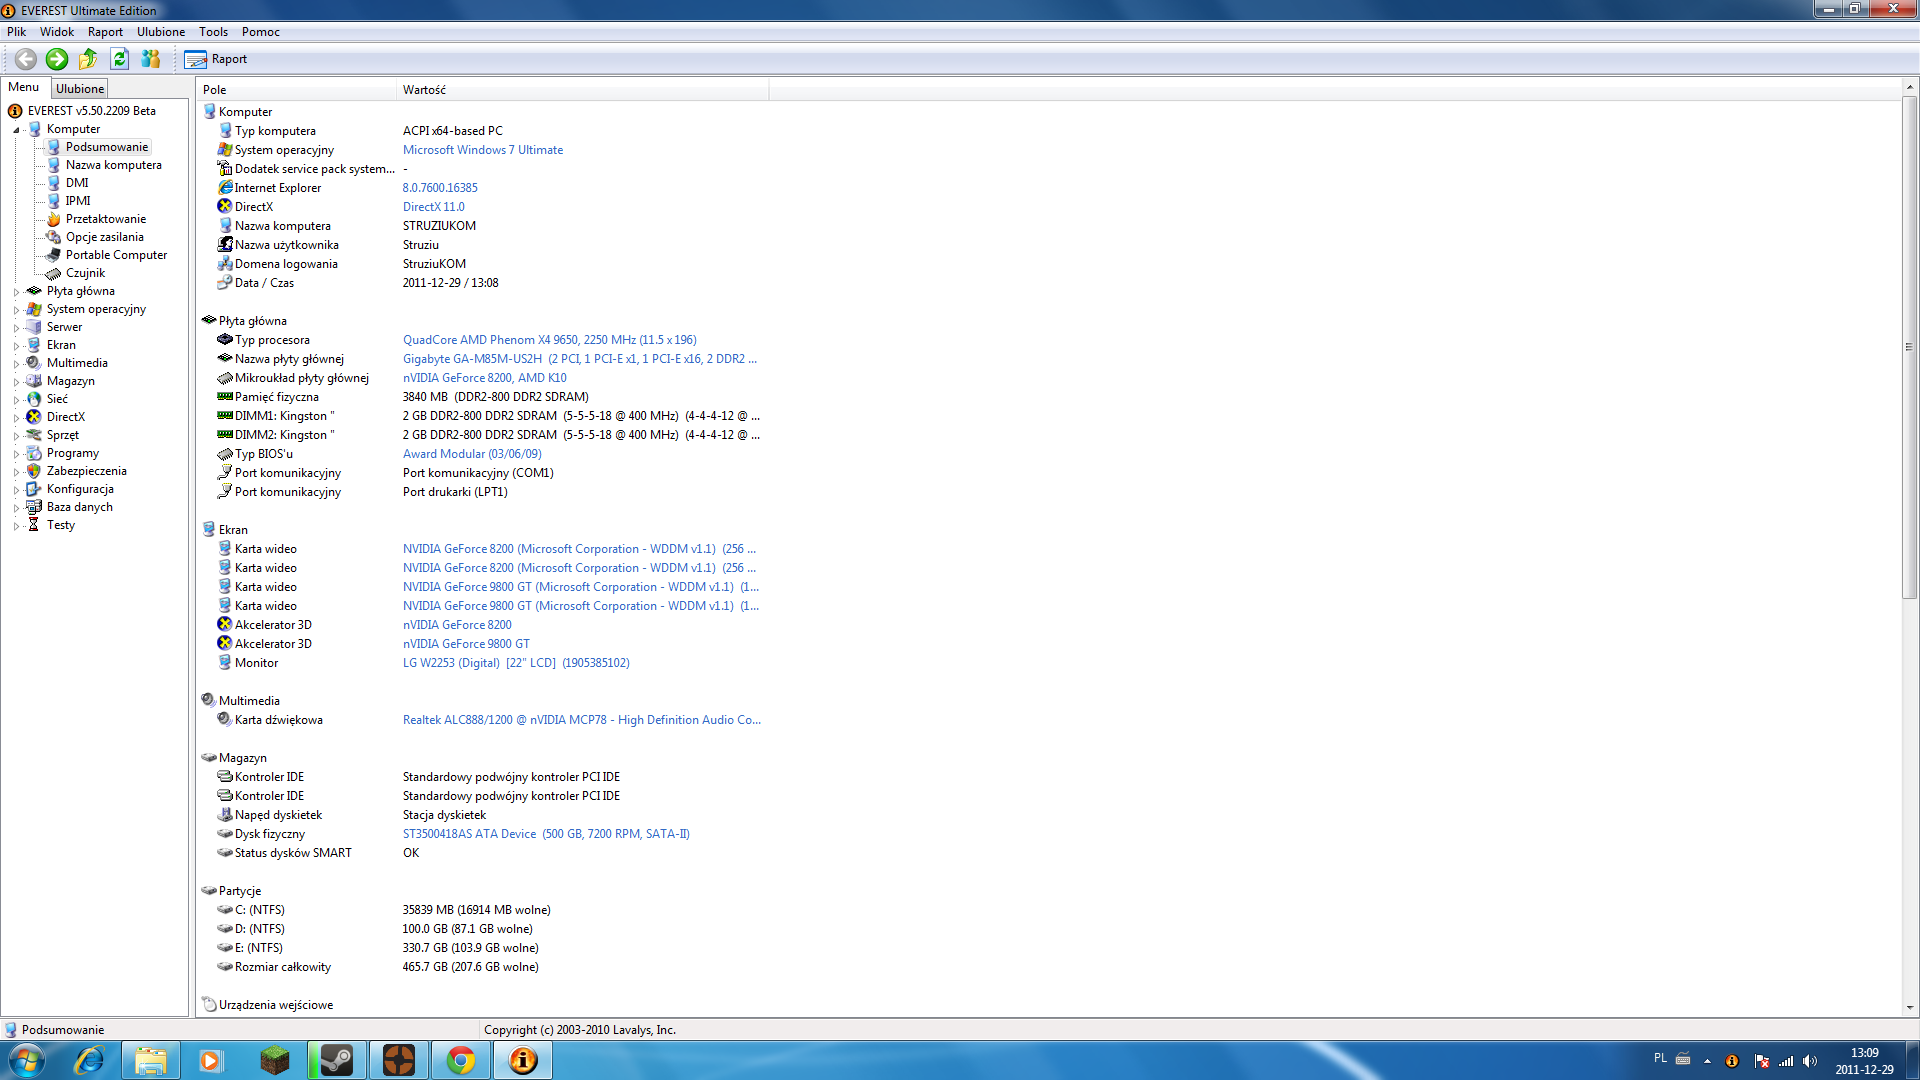Click the Pole column header

[296, 90]
